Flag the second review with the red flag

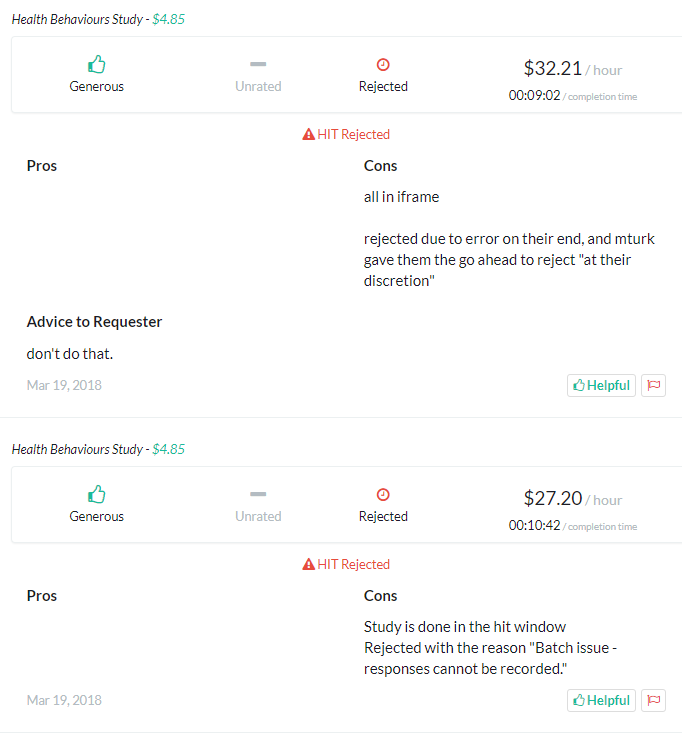click(653, 700)
